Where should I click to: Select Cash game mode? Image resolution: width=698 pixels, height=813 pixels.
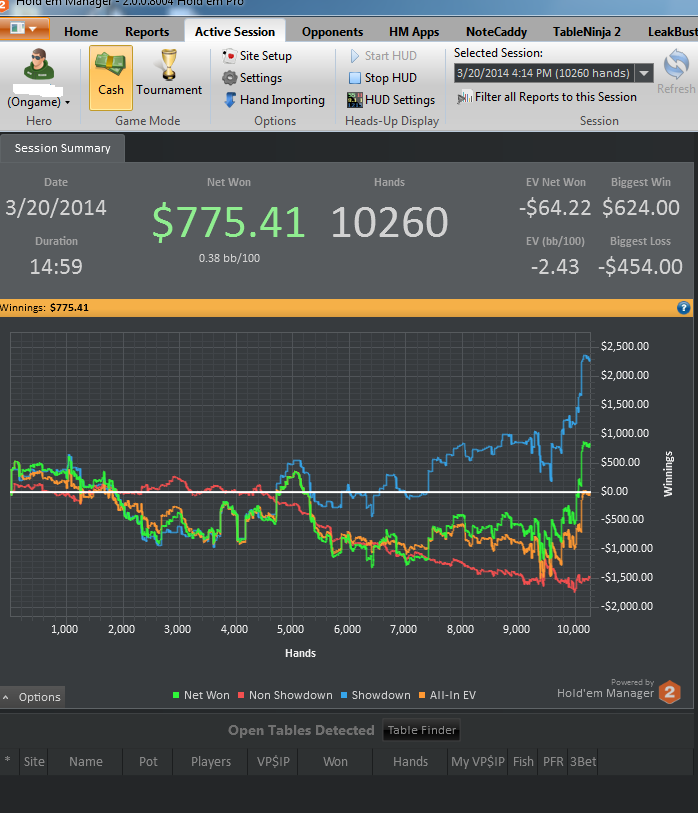[111, 77]
